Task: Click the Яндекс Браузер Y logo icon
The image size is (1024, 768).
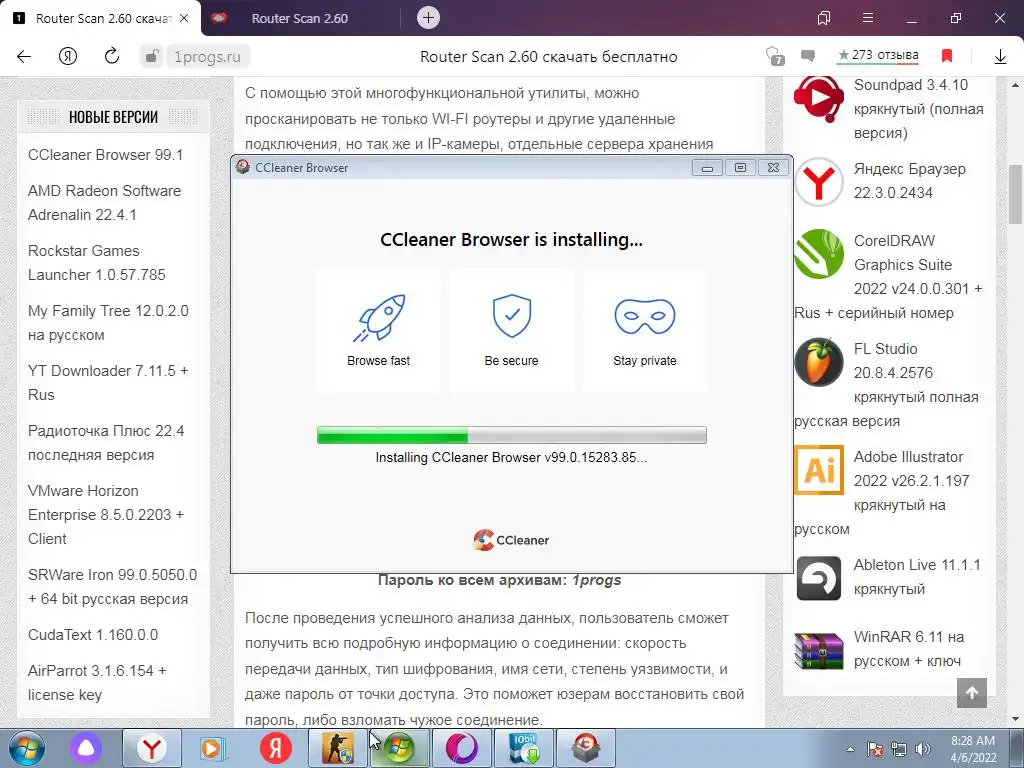Action: [819, 182]
